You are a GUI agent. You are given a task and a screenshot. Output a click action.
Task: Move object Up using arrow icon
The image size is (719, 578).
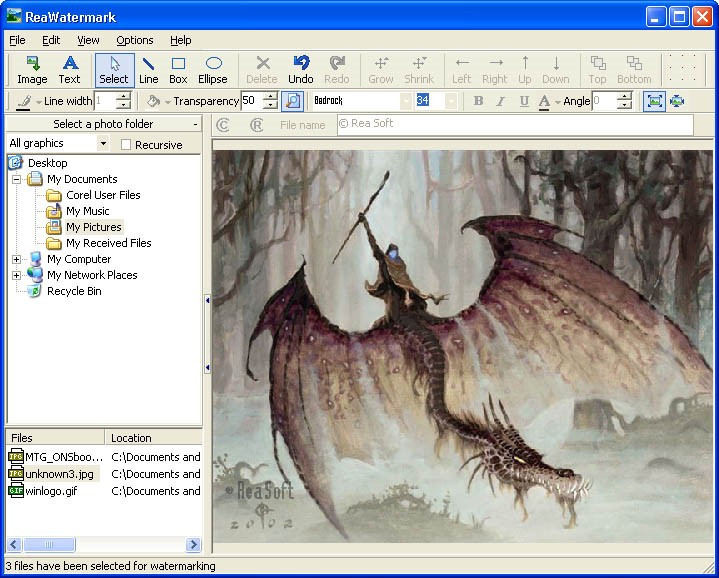[525, 70]
